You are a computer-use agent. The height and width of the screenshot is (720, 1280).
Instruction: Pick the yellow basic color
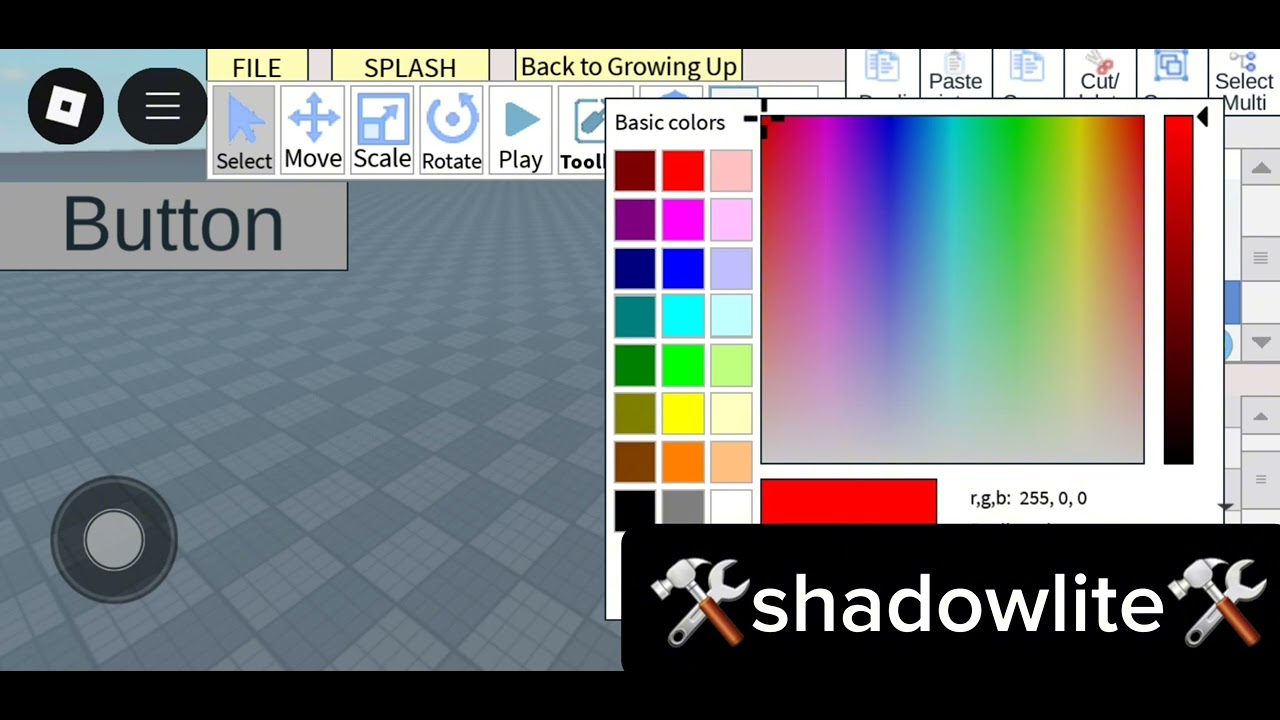pos(683,413)
